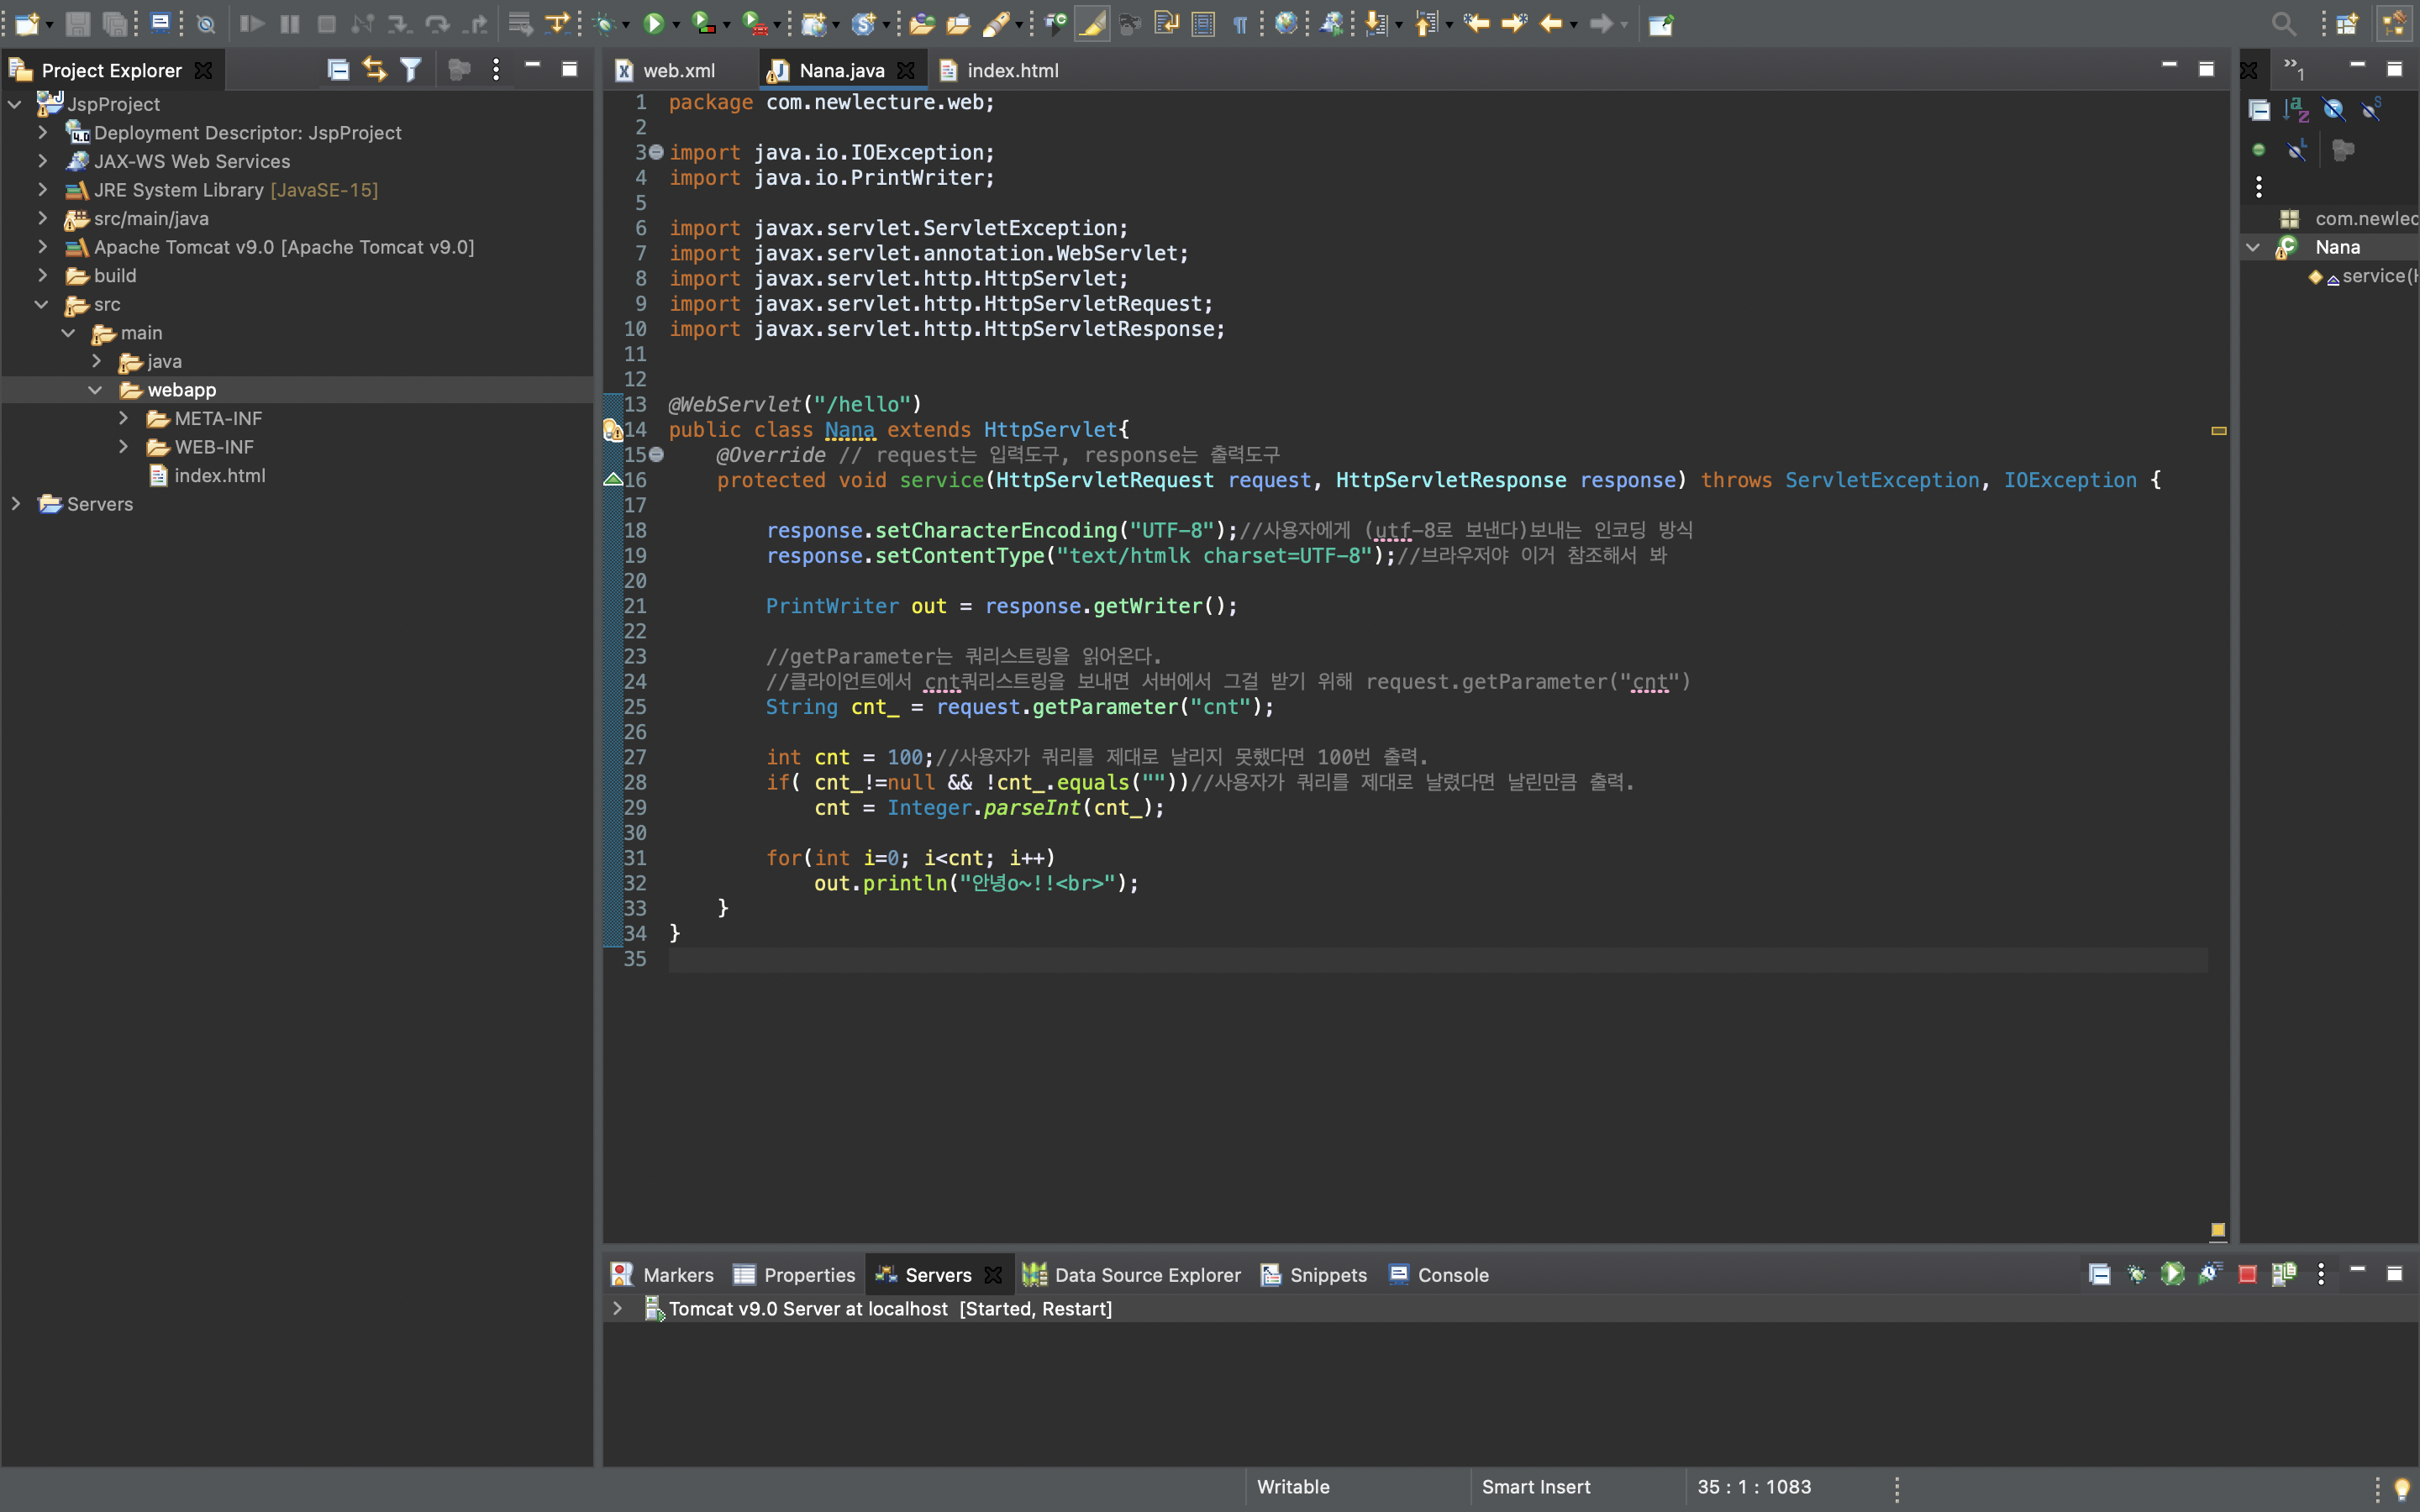Open the Console tab
This screenshot has width=2420, height=1512.
click(1452, 1275)
